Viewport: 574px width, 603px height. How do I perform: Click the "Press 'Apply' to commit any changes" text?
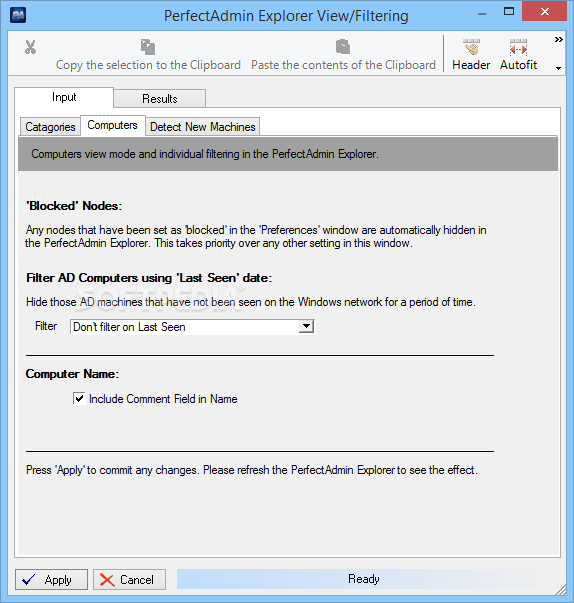tap(112, 470)
